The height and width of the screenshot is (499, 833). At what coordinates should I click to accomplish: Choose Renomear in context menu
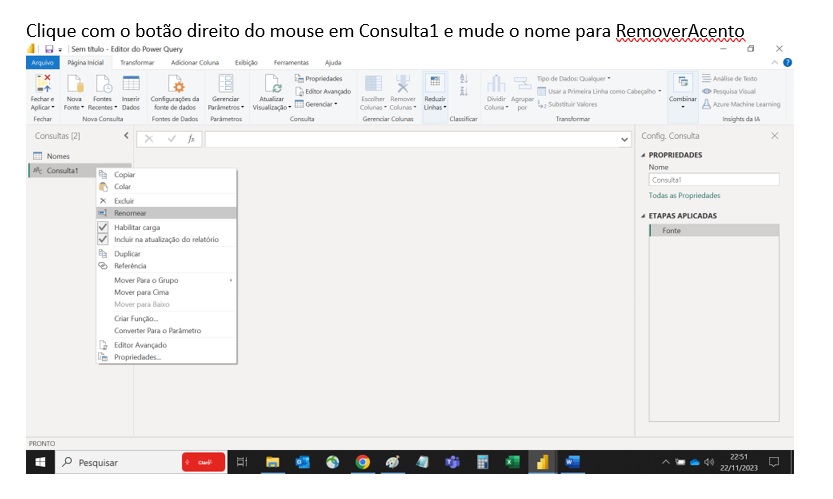coord(166,213)
